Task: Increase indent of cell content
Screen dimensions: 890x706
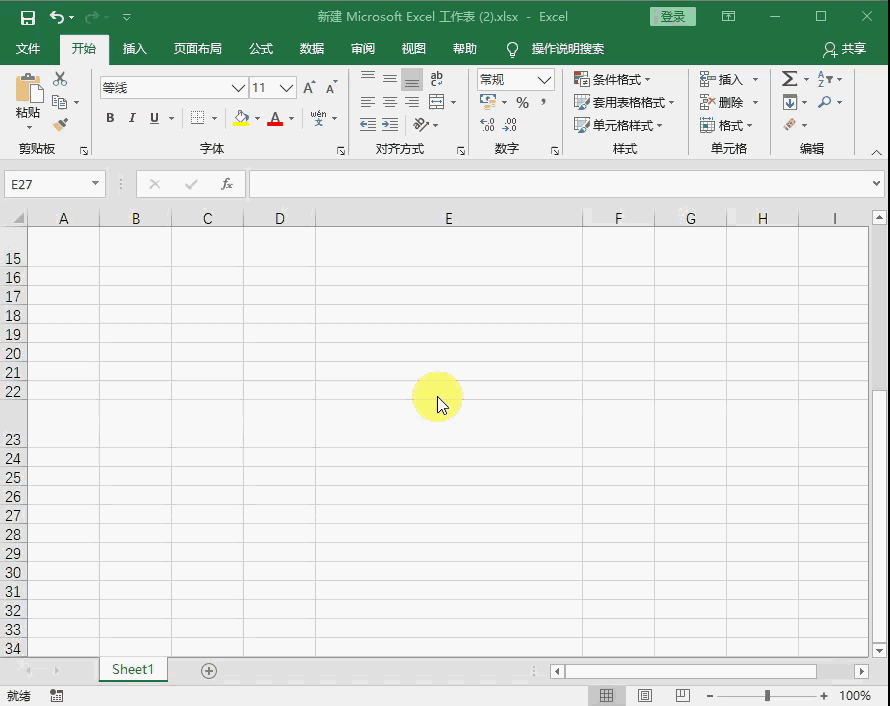Action: [x=390, y=124]
